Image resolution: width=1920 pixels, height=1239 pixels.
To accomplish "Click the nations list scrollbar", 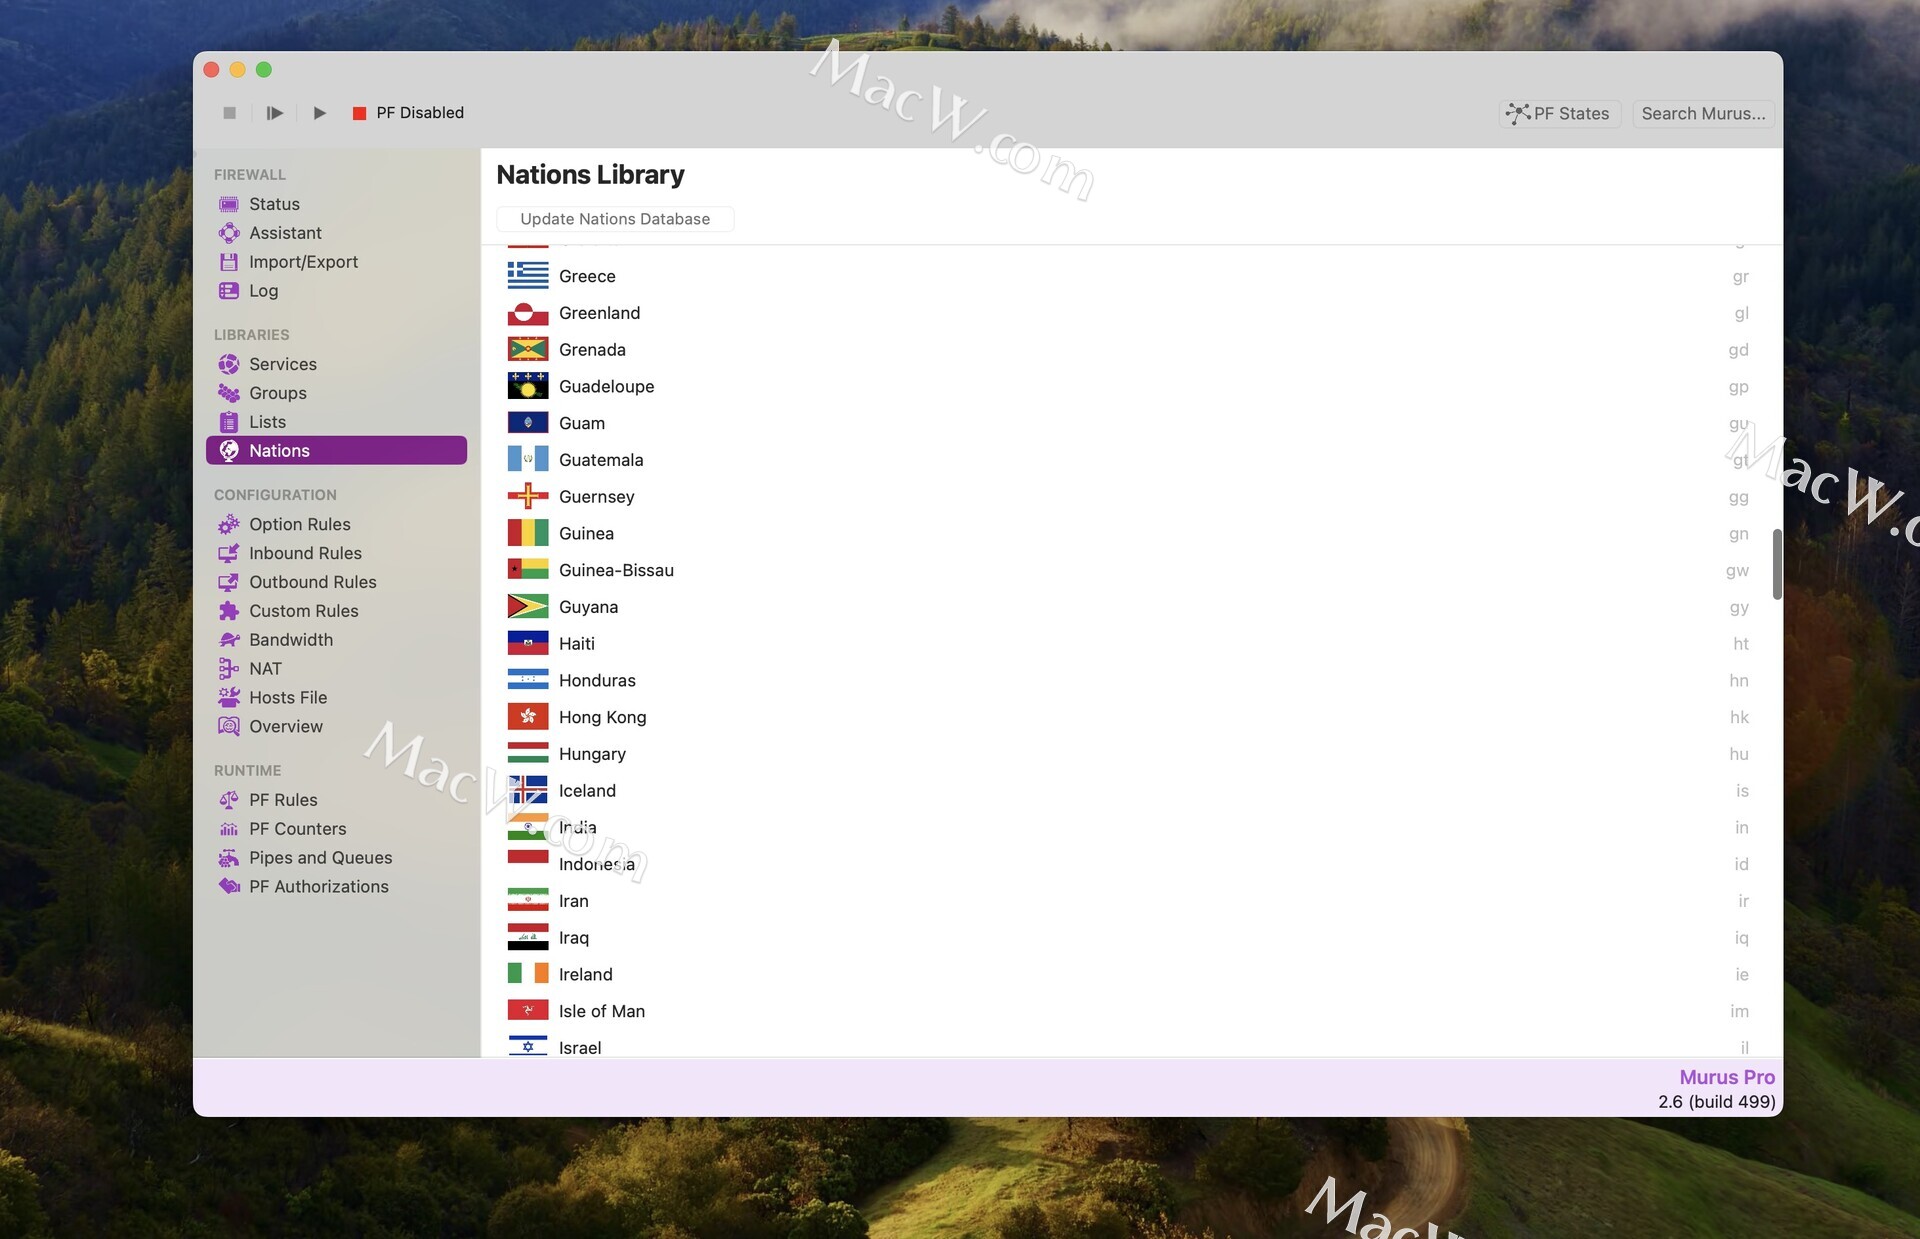I will click(1776, 564).
